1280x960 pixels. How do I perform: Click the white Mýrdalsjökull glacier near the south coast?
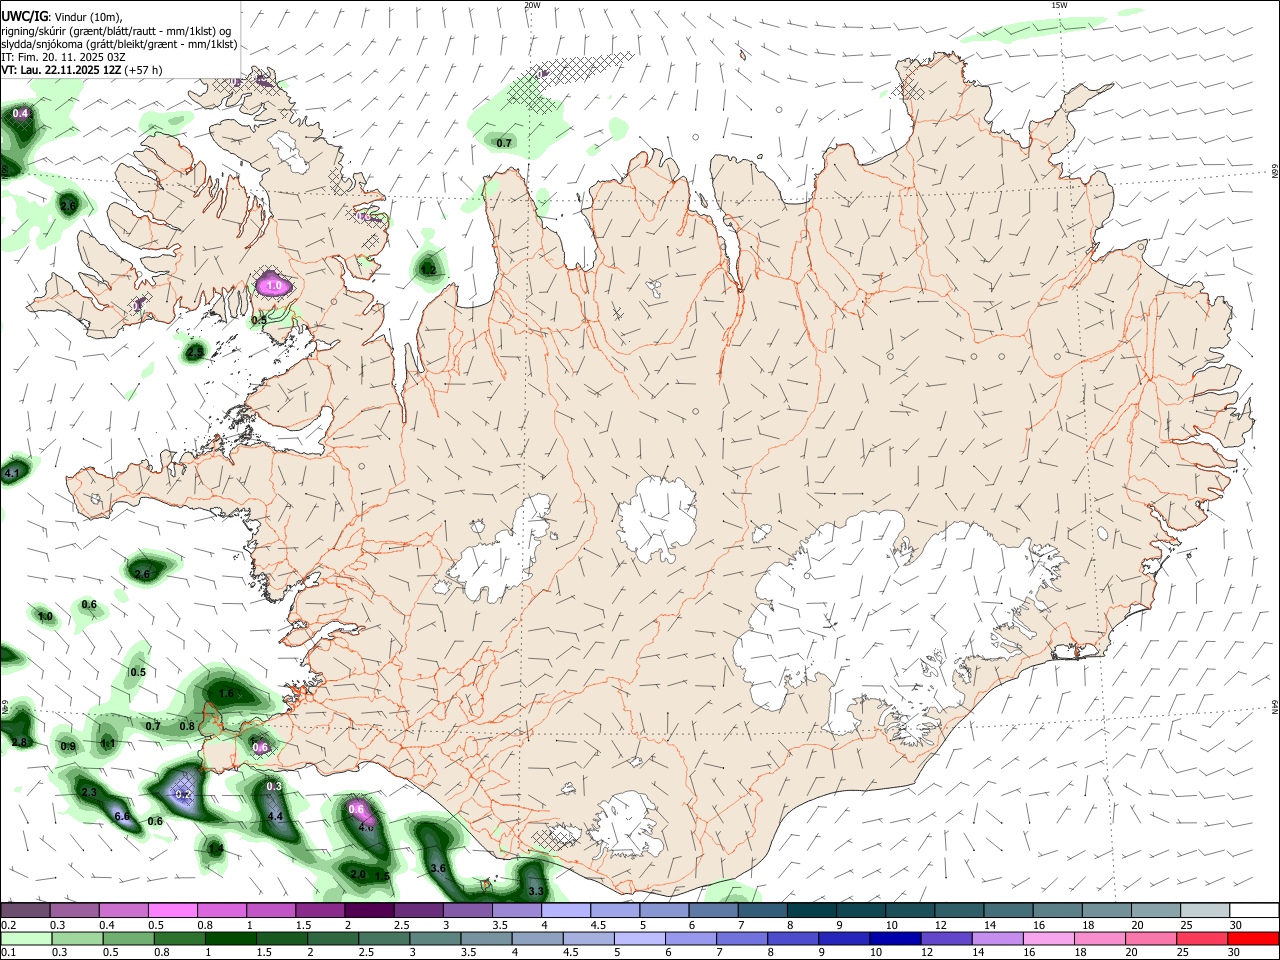point(628,825)
